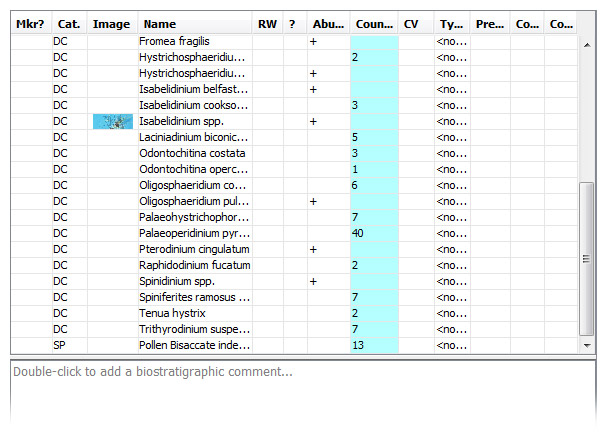Screen dimensions: 608x438
Task: Click count 2 for Raphidodinium fucatum
Action: coord(374,265)
